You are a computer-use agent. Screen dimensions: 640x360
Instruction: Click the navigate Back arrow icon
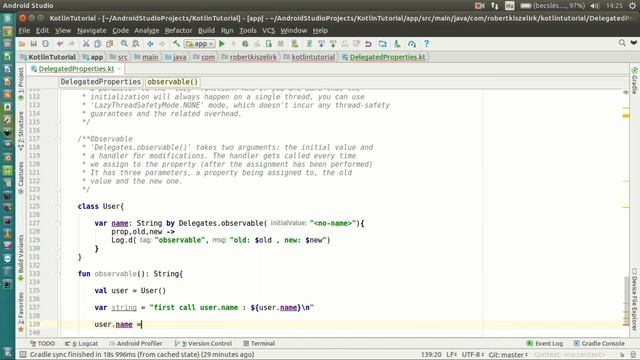pyautogui.click(x=150, y=44)
